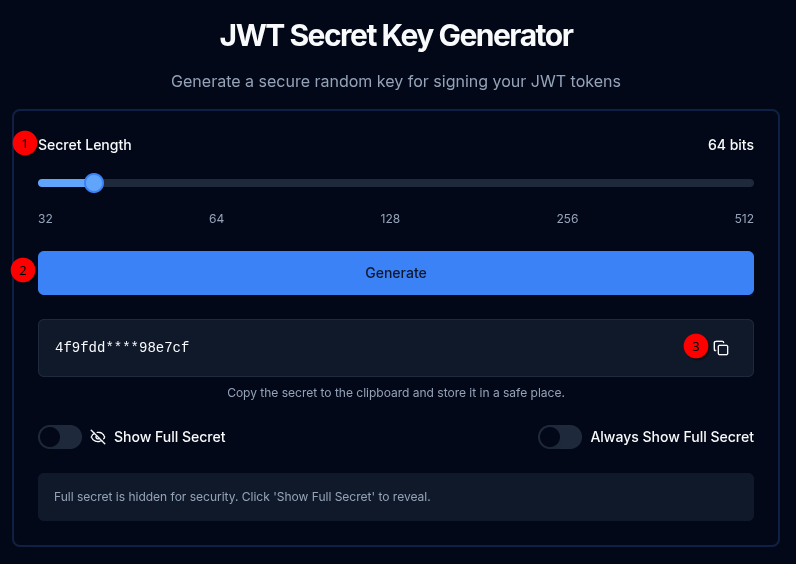Click the Show Full Secret label text

coord(170,437)
